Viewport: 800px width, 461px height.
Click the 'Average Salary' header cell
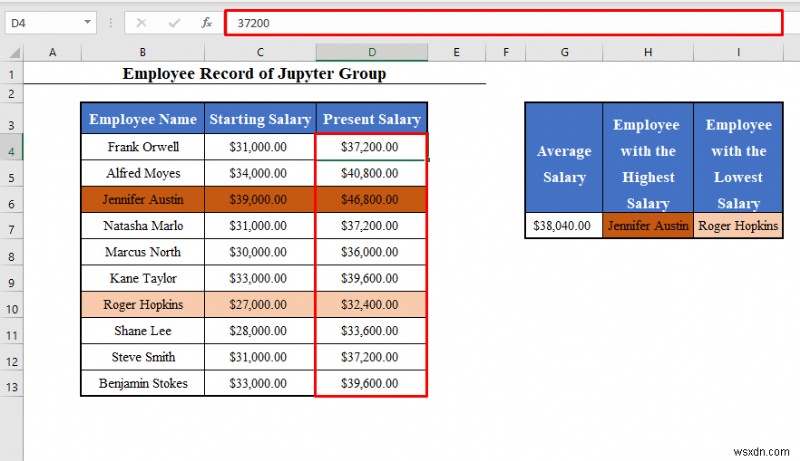pos(564,158)
